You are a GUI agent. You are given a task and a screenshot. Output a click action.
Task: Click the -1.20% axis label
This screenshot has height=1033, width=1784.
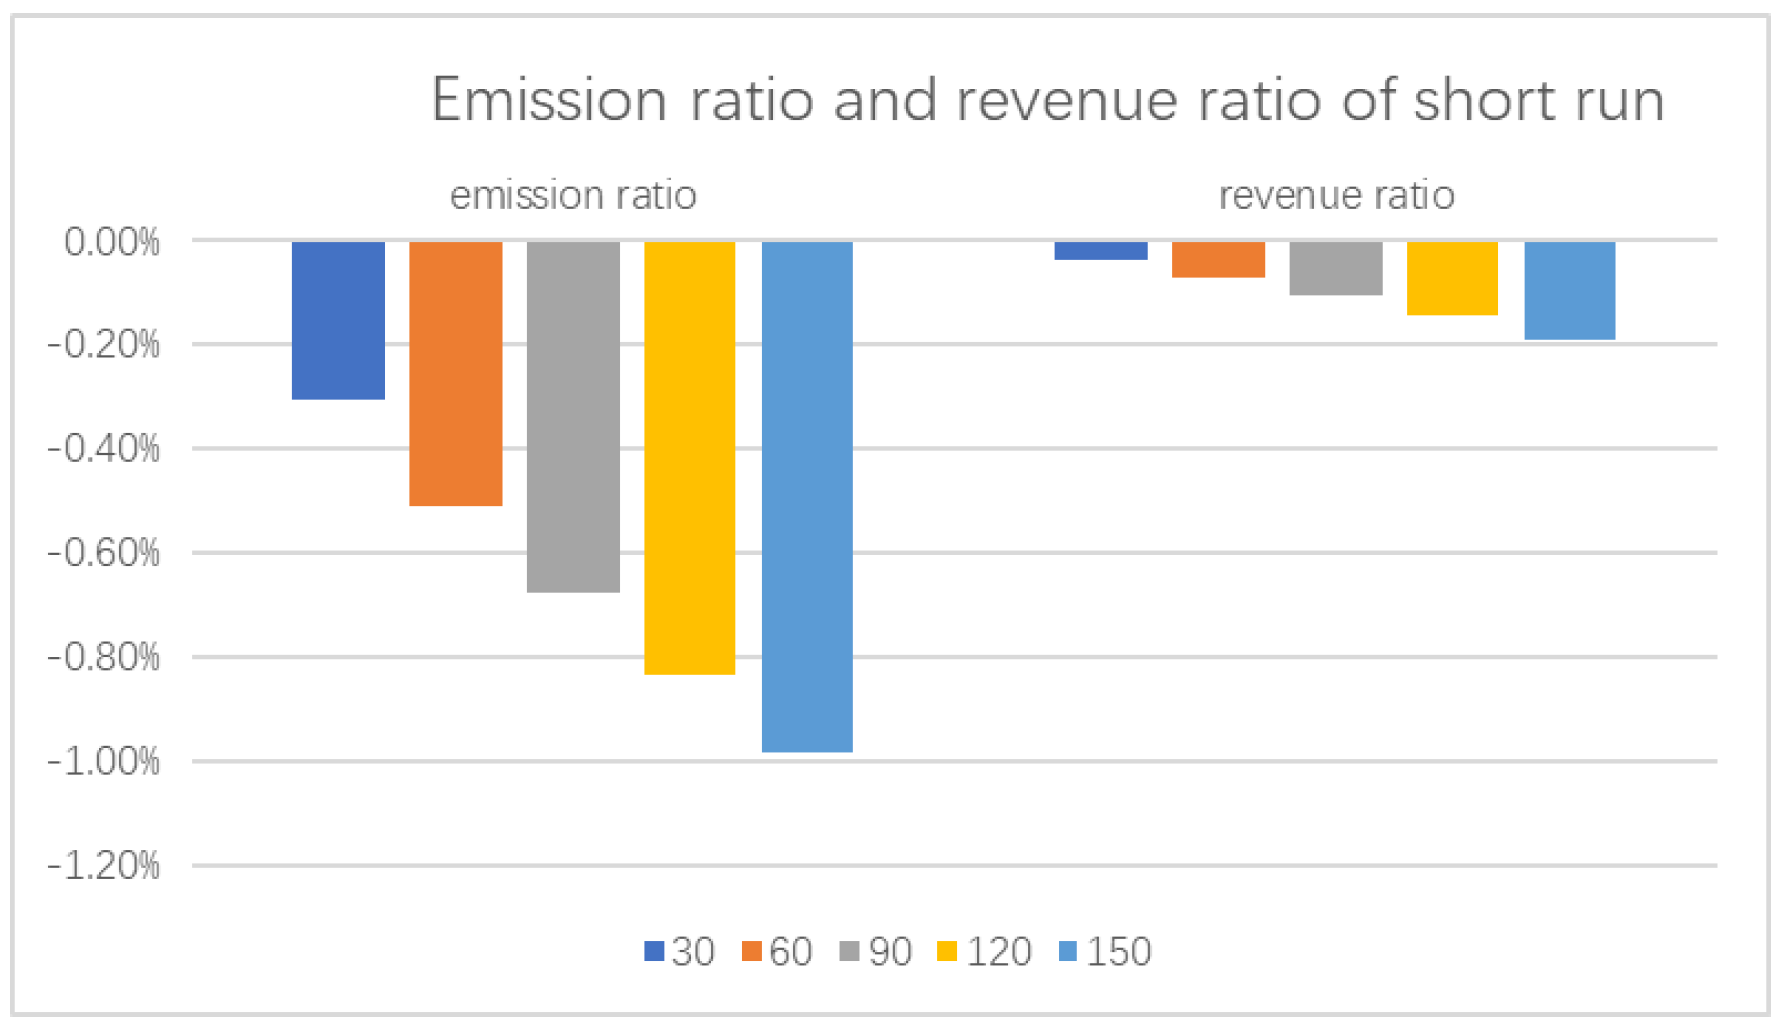pos(104,866)
